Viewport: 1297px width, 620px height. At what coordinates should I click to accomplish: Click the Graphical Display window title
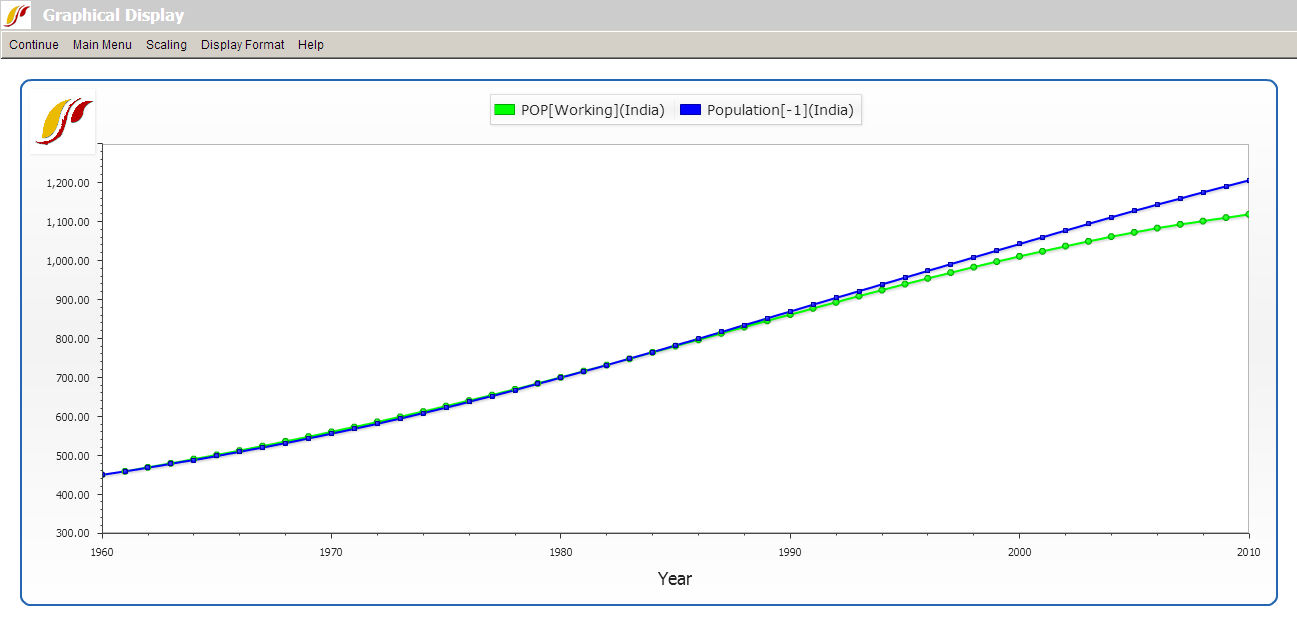pos(113,16)
